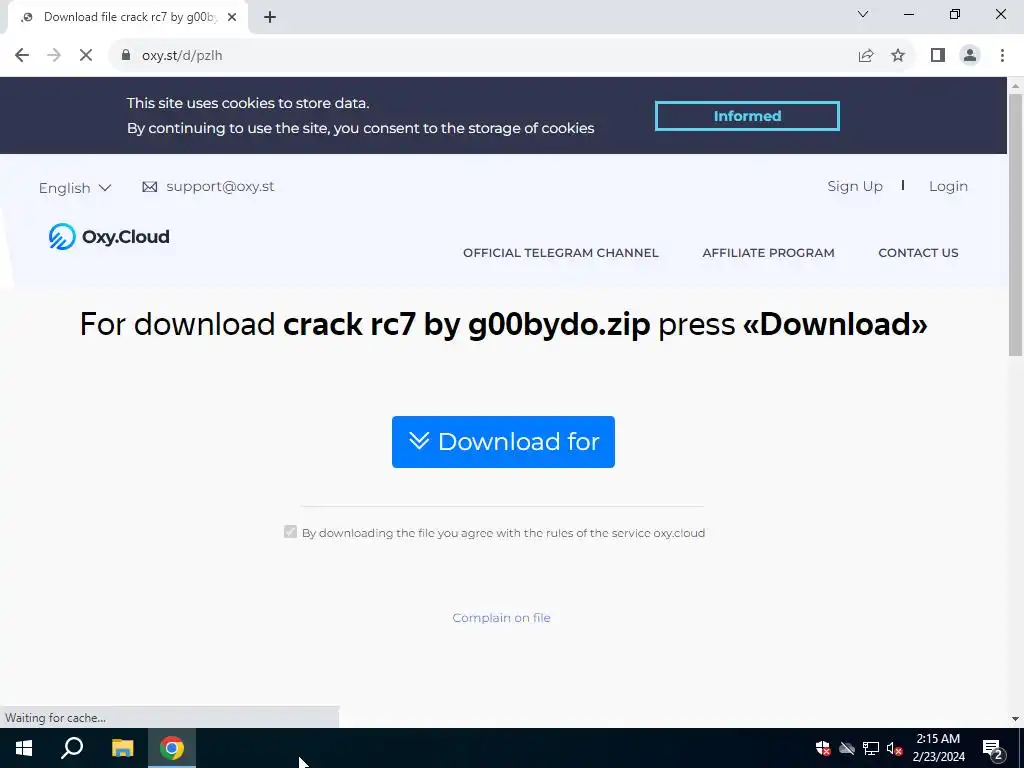Open Windows taskbar search

pyautogui.click(x=72, y=748)
